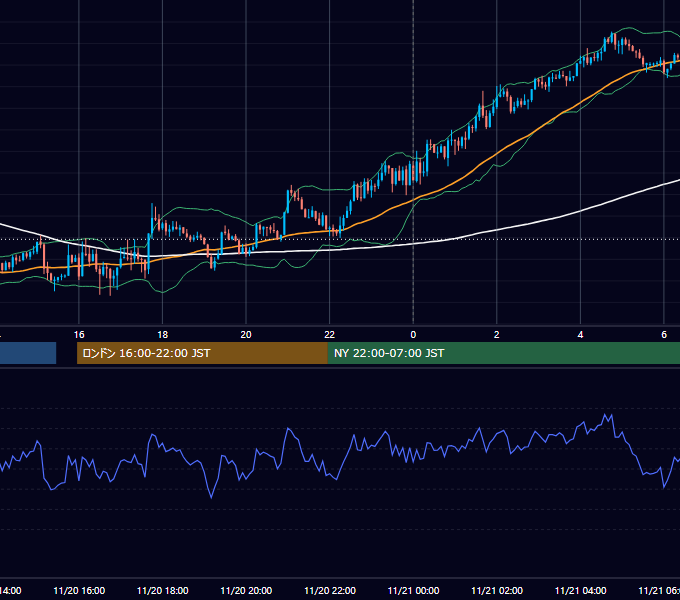Click the hour label 6 on chart axis

click(664, 335)
